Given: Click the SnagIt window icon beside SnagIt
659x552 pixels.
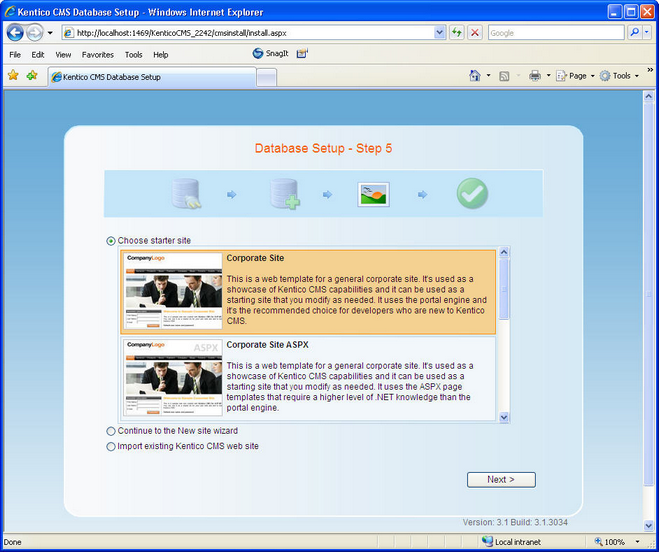Looking at the screenshot, I should click(x=302, y=53).
